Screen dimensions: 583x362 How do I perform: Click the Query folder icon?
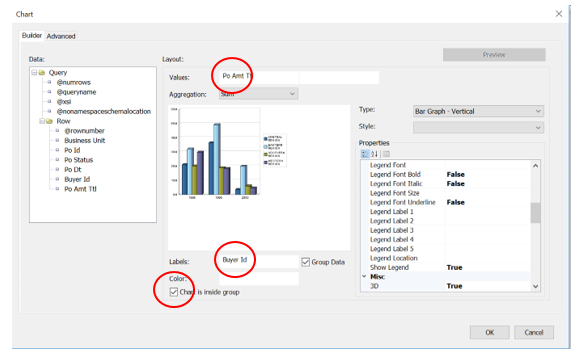pyautogui.click(x=42, y=72)
